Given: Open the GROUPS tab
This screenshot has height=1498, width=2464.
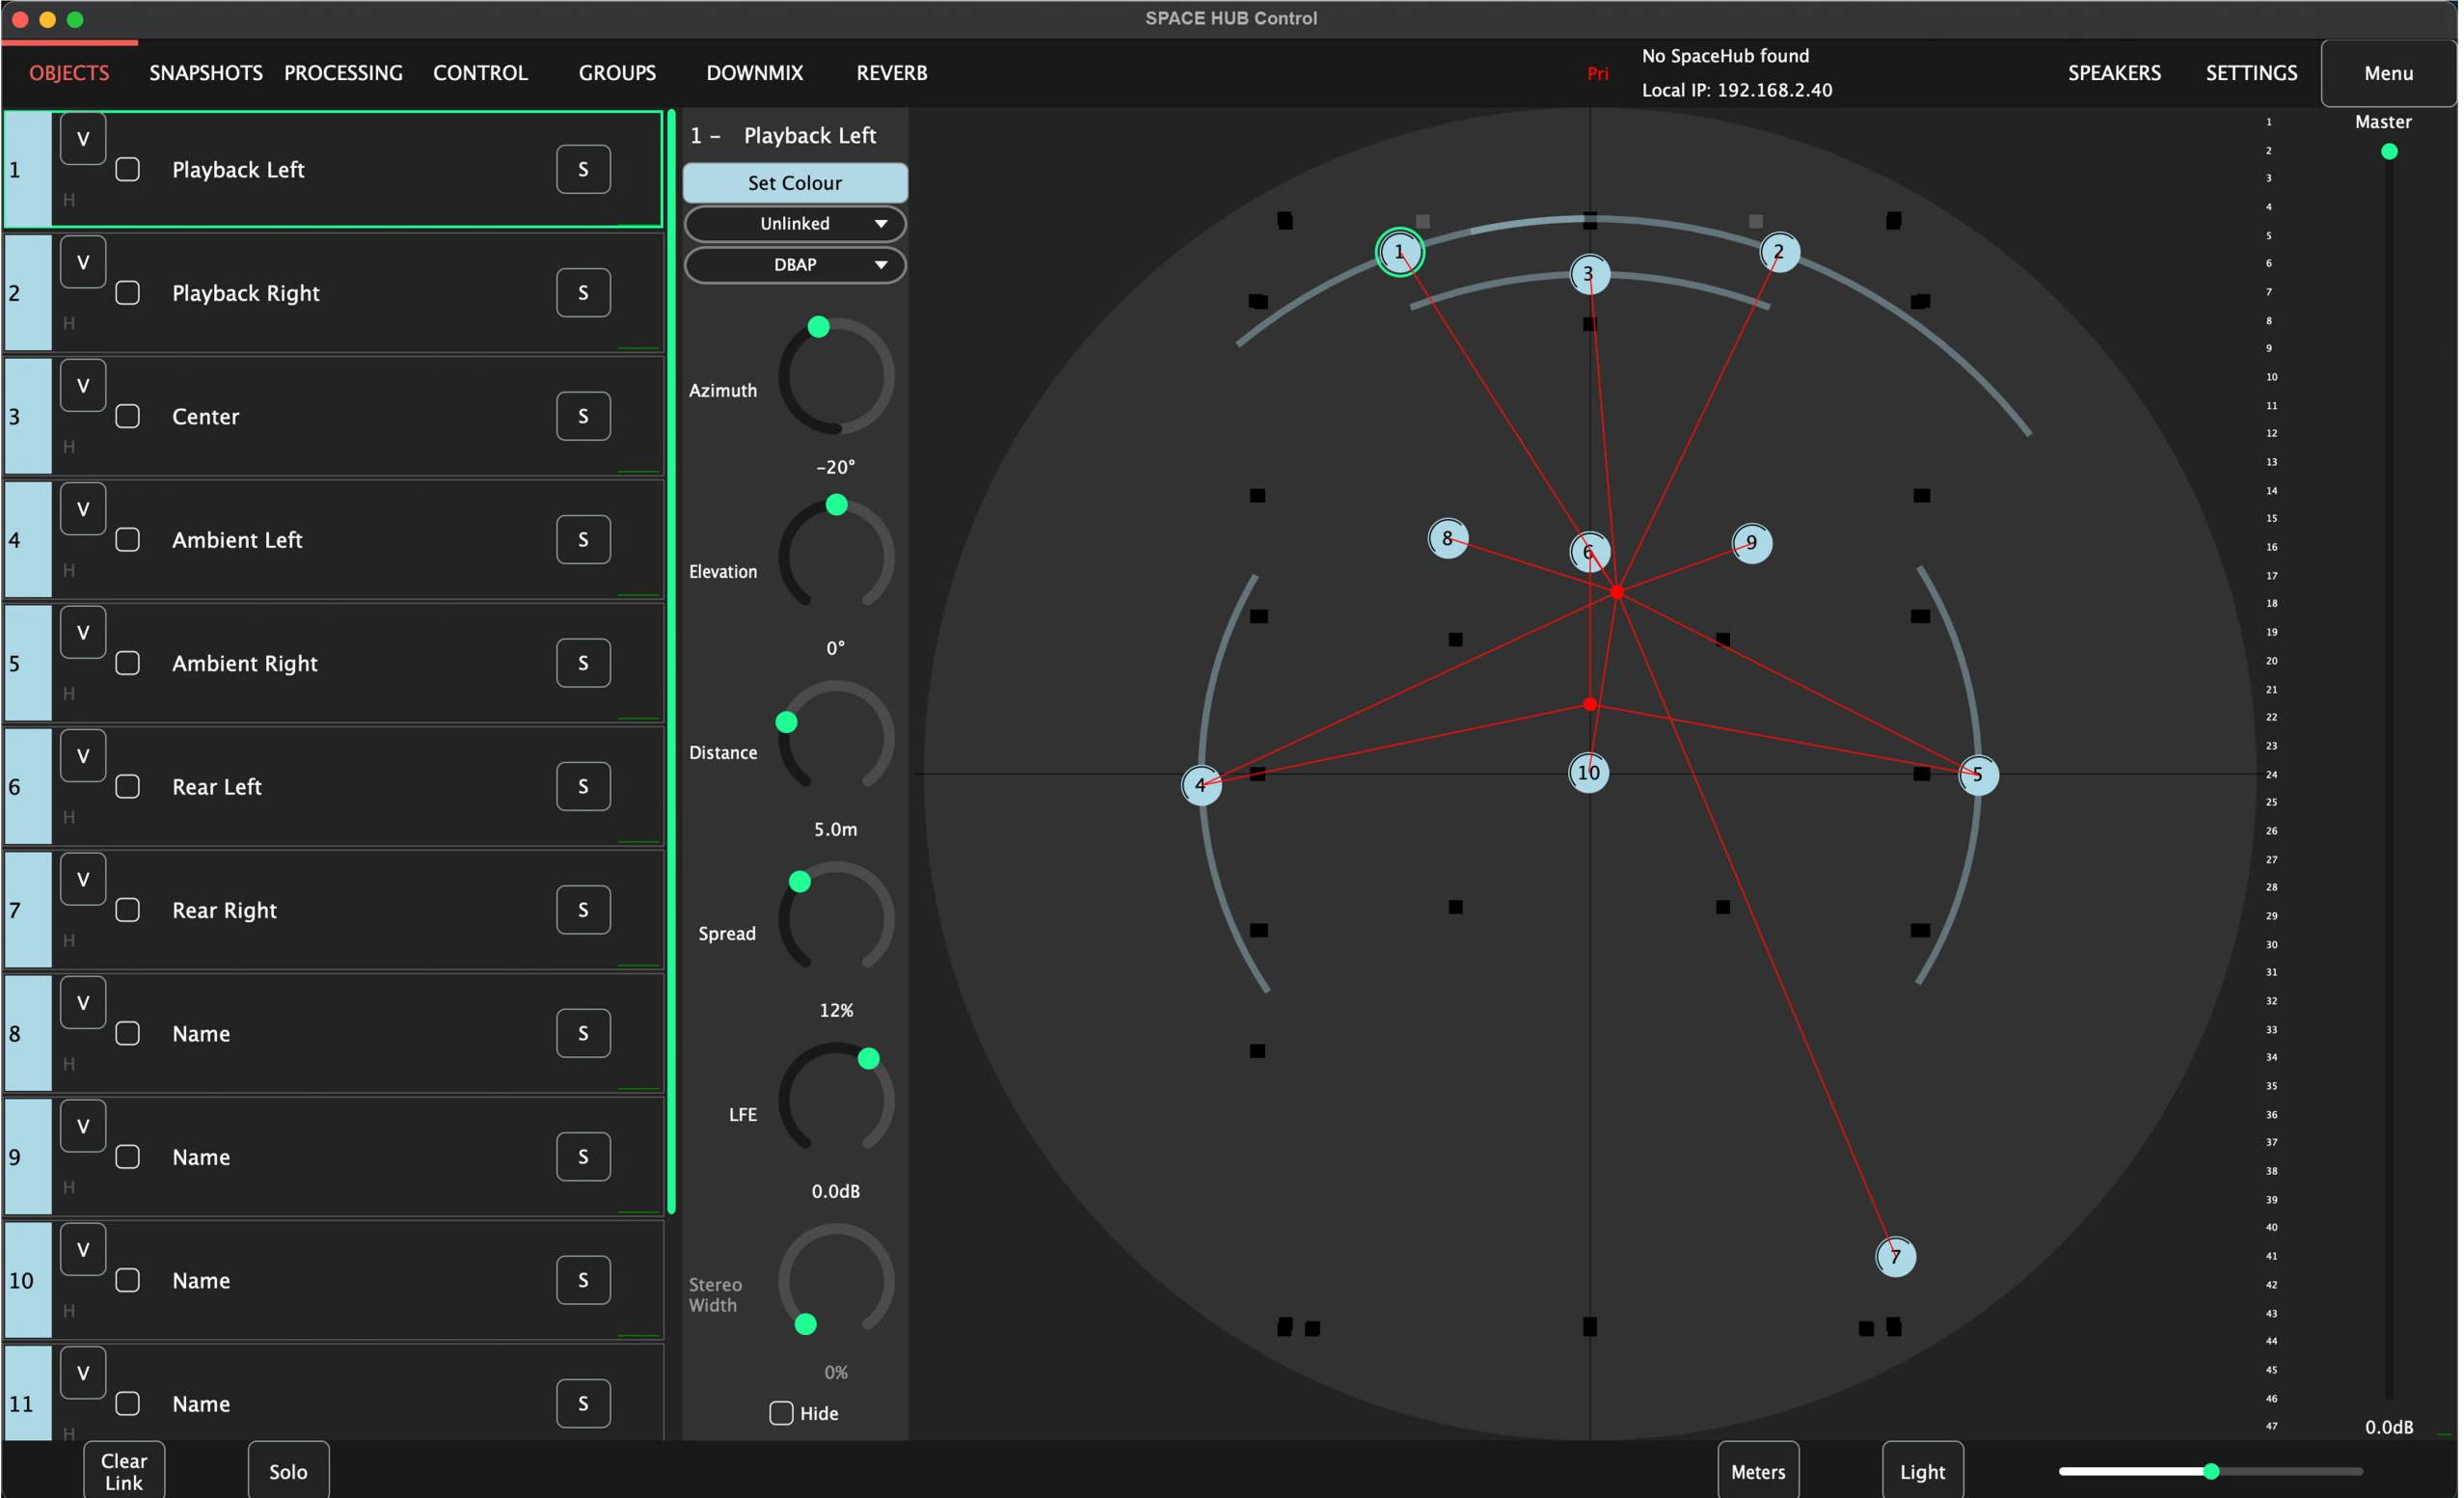Looking at the screenshot, I should tap(618, 73).
